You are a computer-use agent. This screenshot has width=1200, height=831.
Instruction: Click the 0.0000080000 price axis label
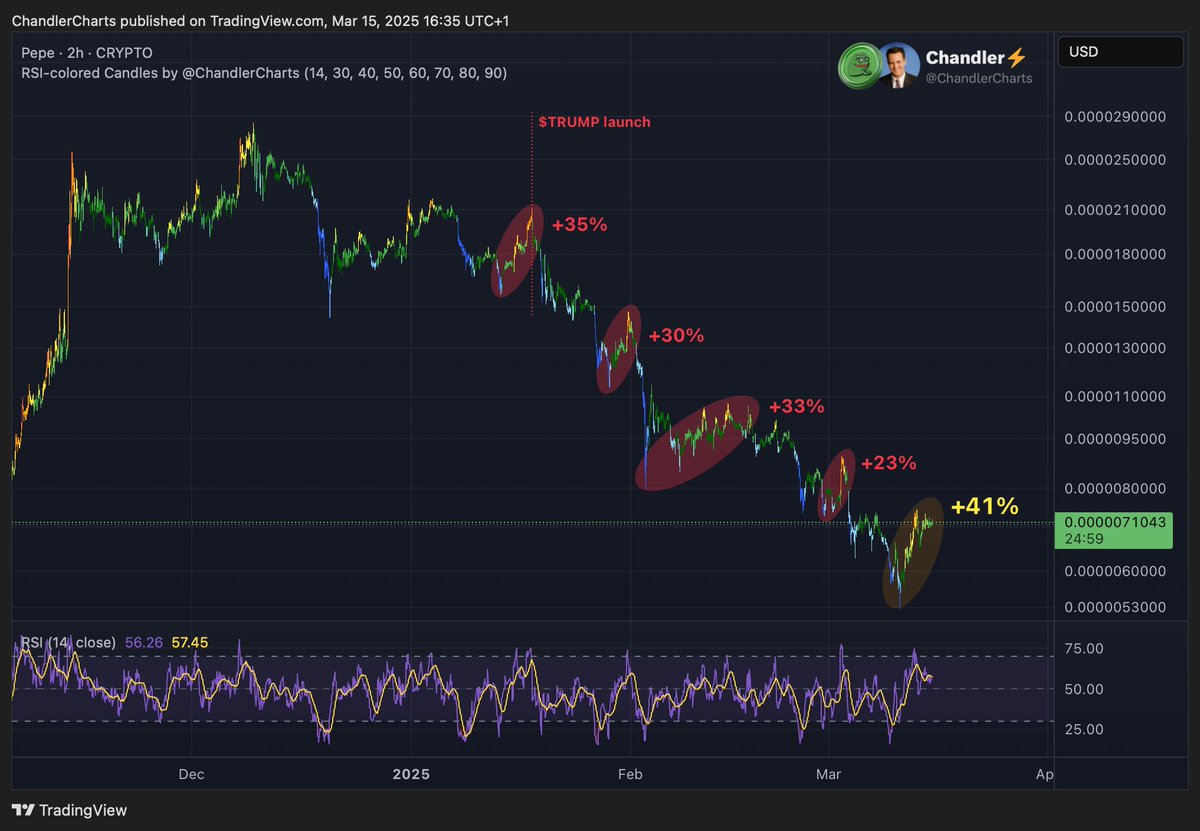point(1115,489)
